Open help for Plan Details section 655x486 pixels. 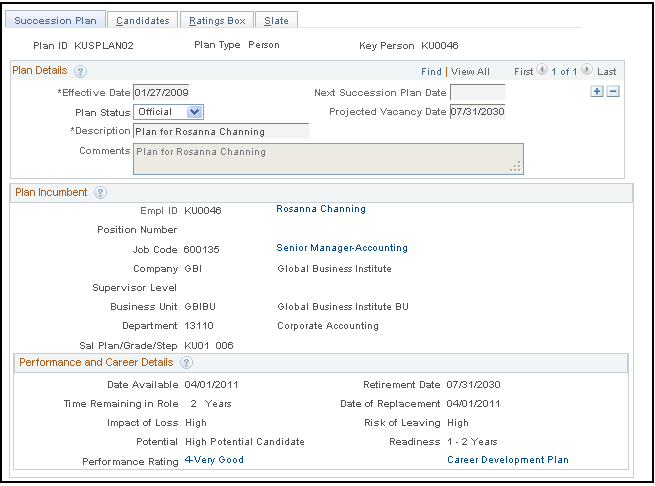80,71
